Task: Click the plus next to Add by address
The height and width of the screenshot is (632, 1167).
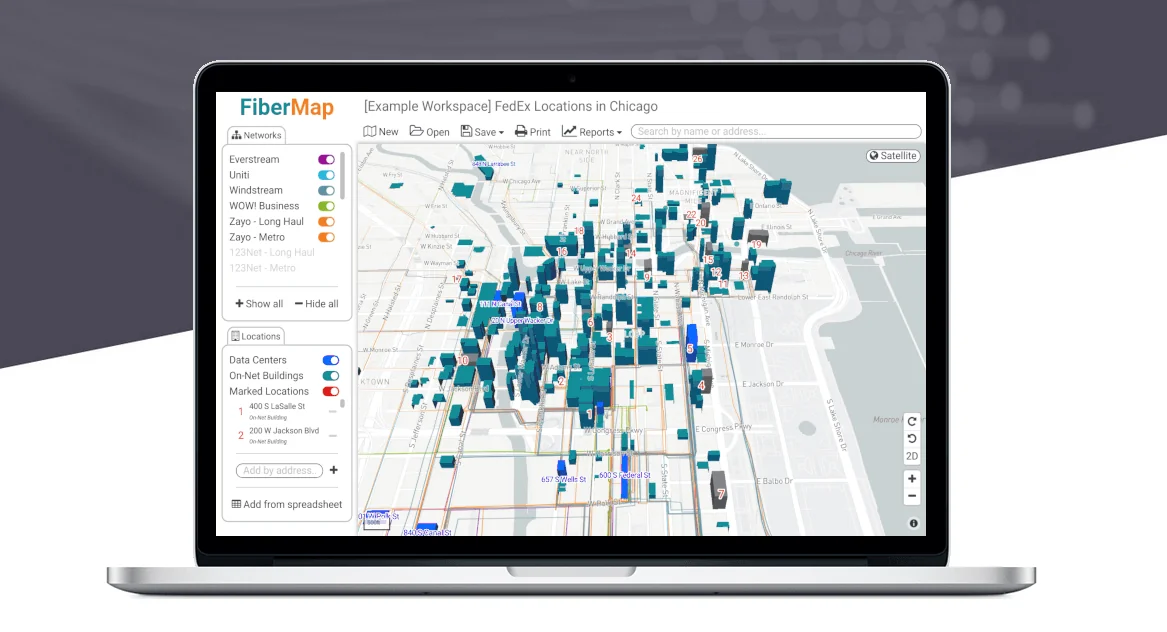Action: point(333,470)
